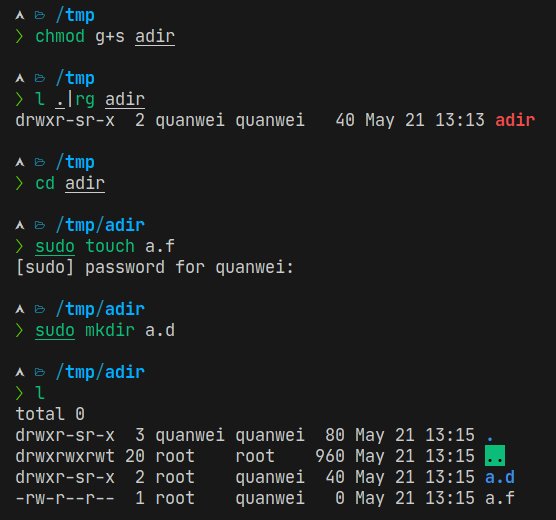Click the 'chmod' command word

pos(60,37)
